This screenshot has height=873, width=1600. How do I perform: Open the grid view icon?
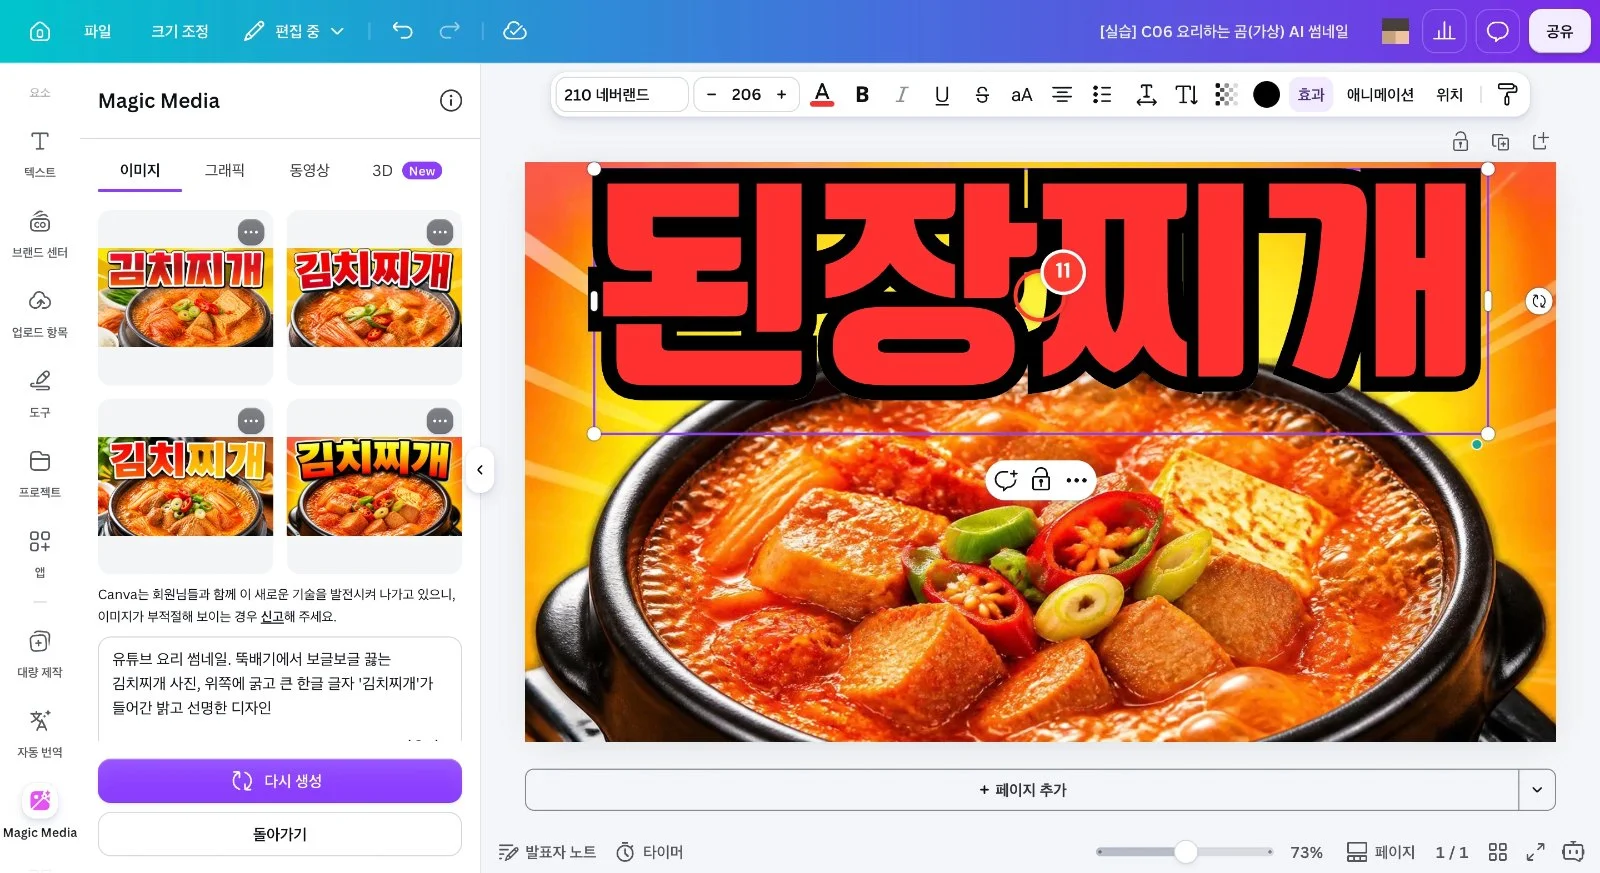[1497, 852]
